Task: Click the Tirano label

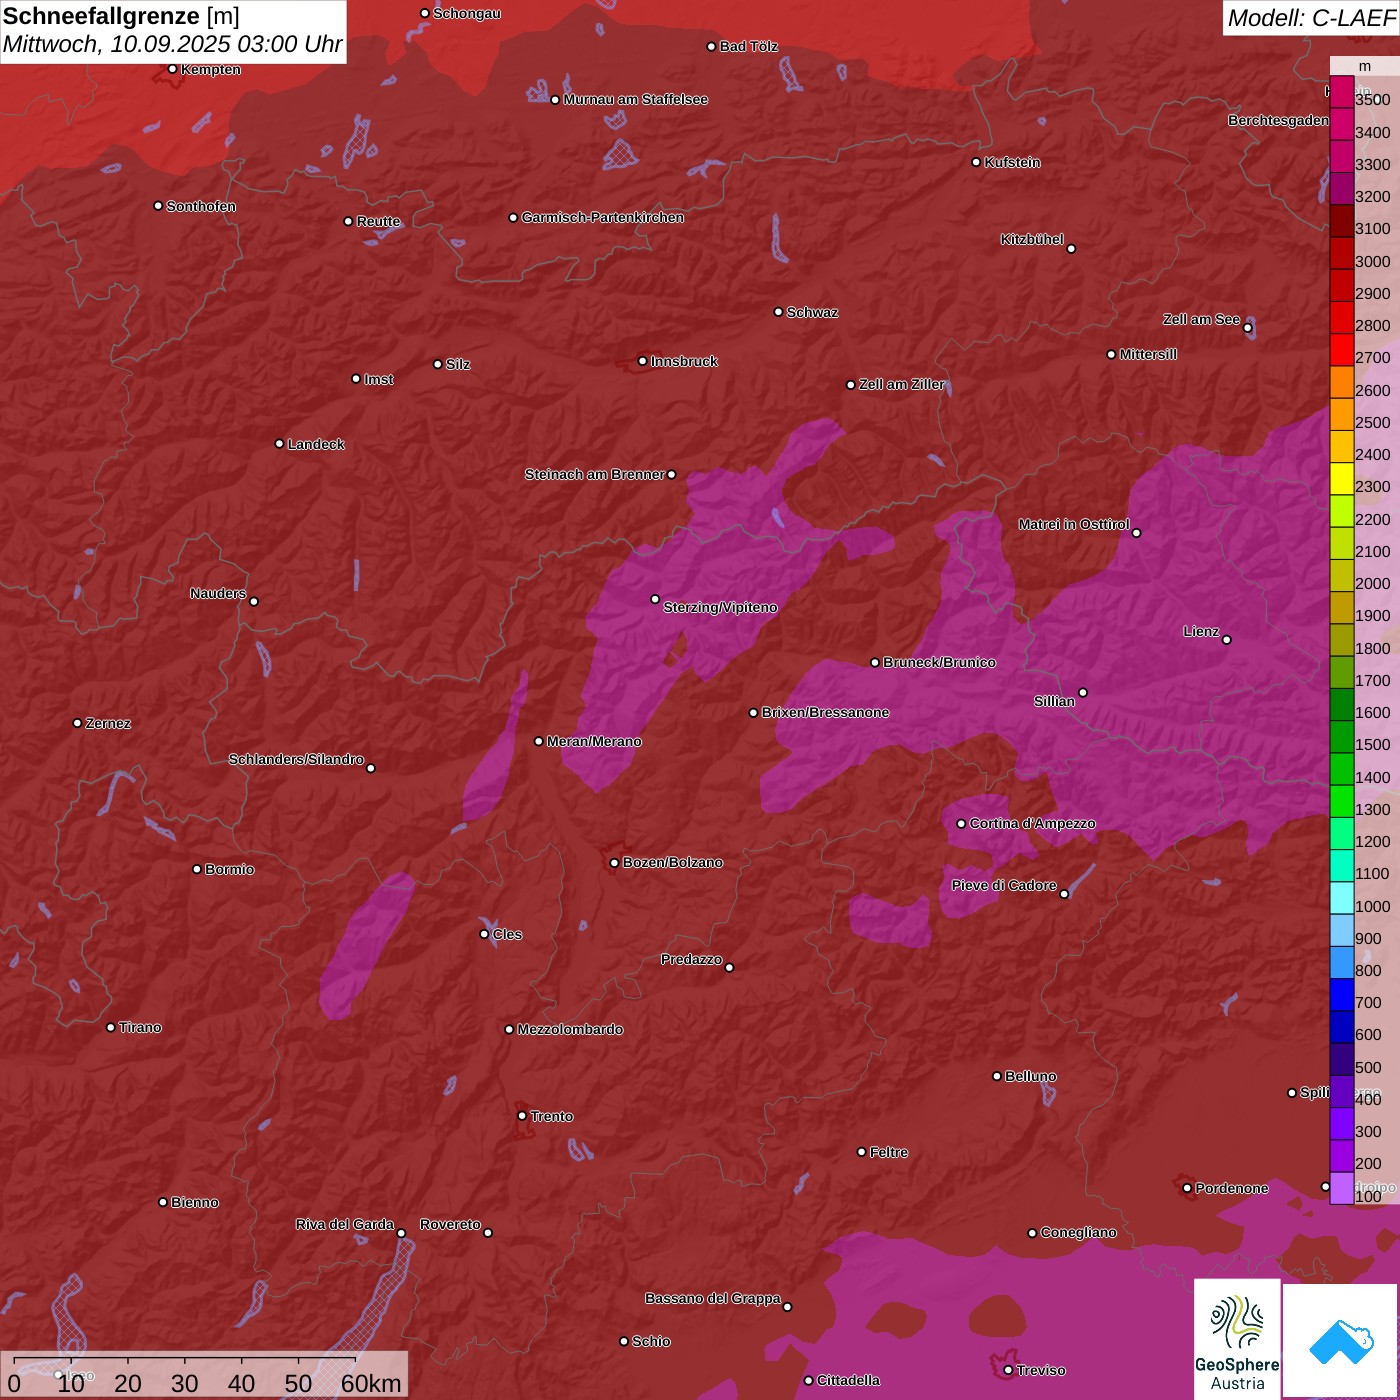Action: click(140, 1027)
